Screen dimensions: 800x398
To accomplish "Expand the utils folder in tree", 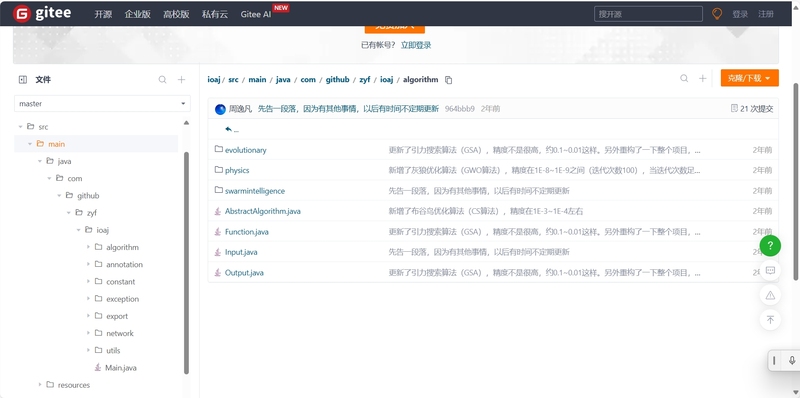I will point(88,351).
